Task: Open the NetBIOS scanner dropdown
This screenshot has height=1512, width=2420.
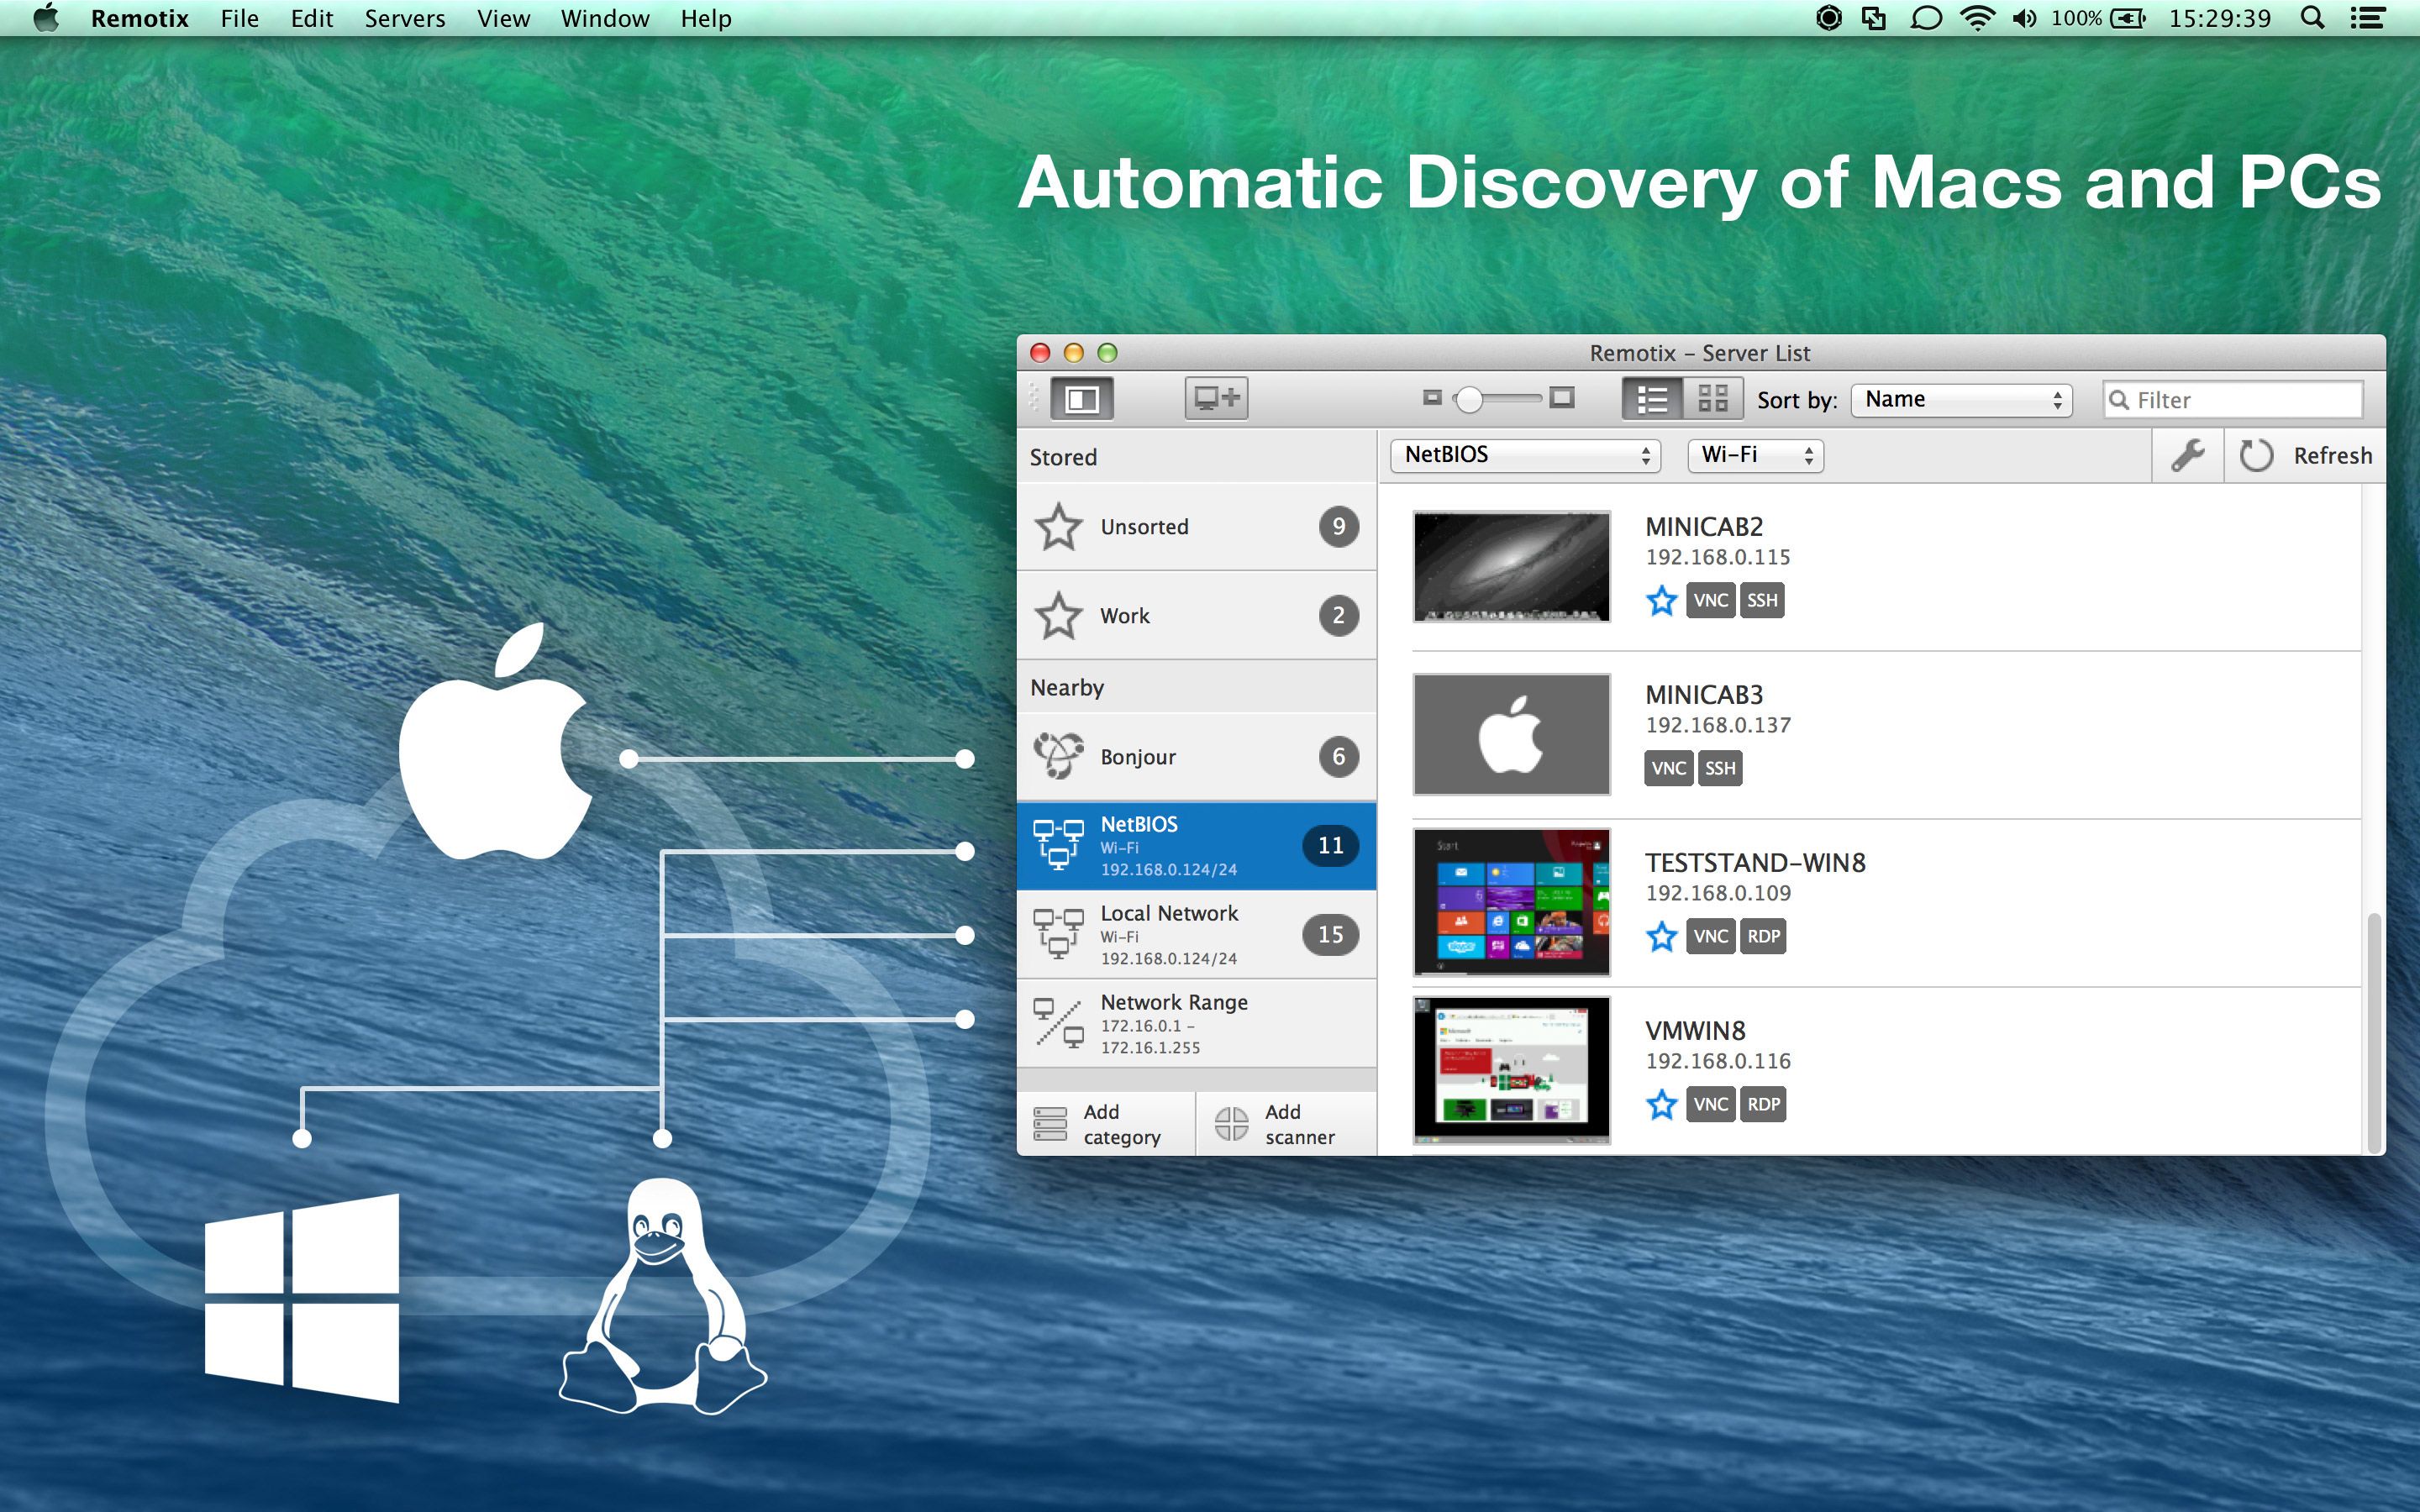Action: pyautogui.click(x=1525, y=455)
